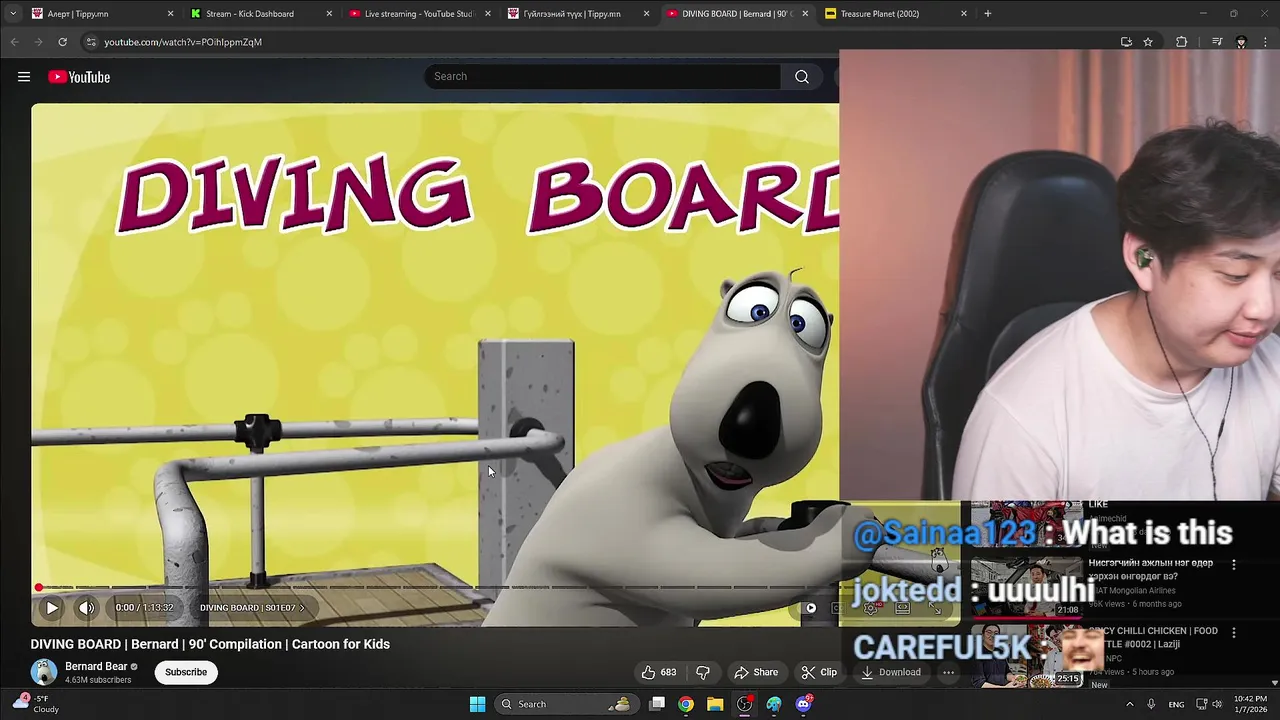Switch to the Kick Dashboard tab
1280x720 pixels.
click(x=250, y=14)
